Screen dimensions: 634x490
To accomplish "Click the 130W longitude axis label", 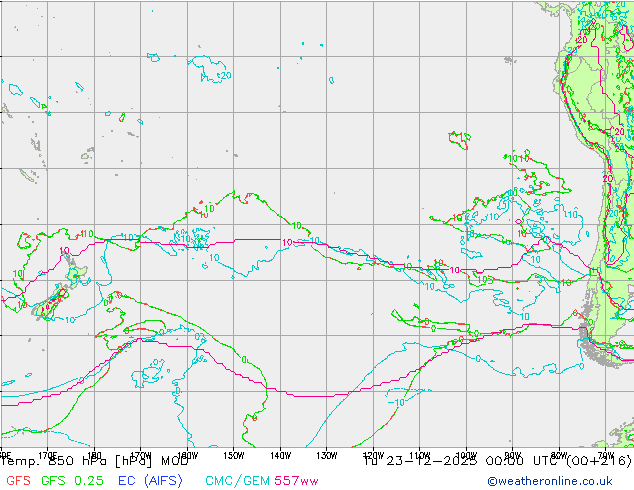I will 327,456.
